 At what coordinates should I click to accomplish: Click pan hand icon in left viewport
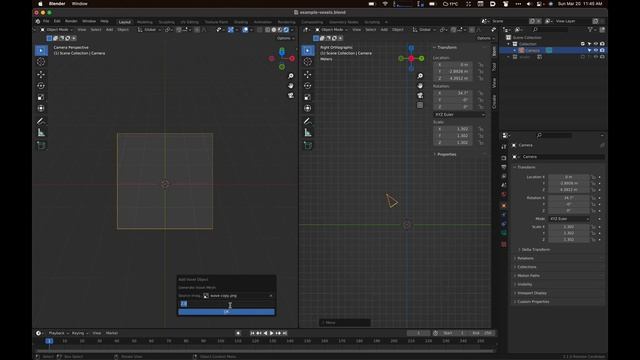(x=291, y=86)
